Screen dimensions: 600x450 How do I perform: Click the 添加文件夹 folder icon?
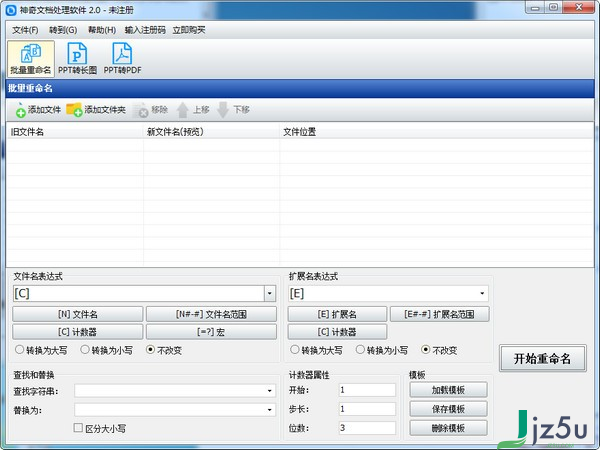pos(74,110)
